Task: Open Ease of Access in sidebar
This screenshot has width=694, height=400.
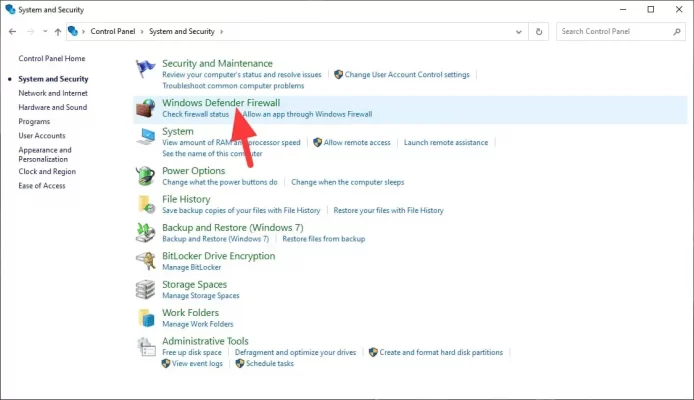Action: [x=42, y=185]
